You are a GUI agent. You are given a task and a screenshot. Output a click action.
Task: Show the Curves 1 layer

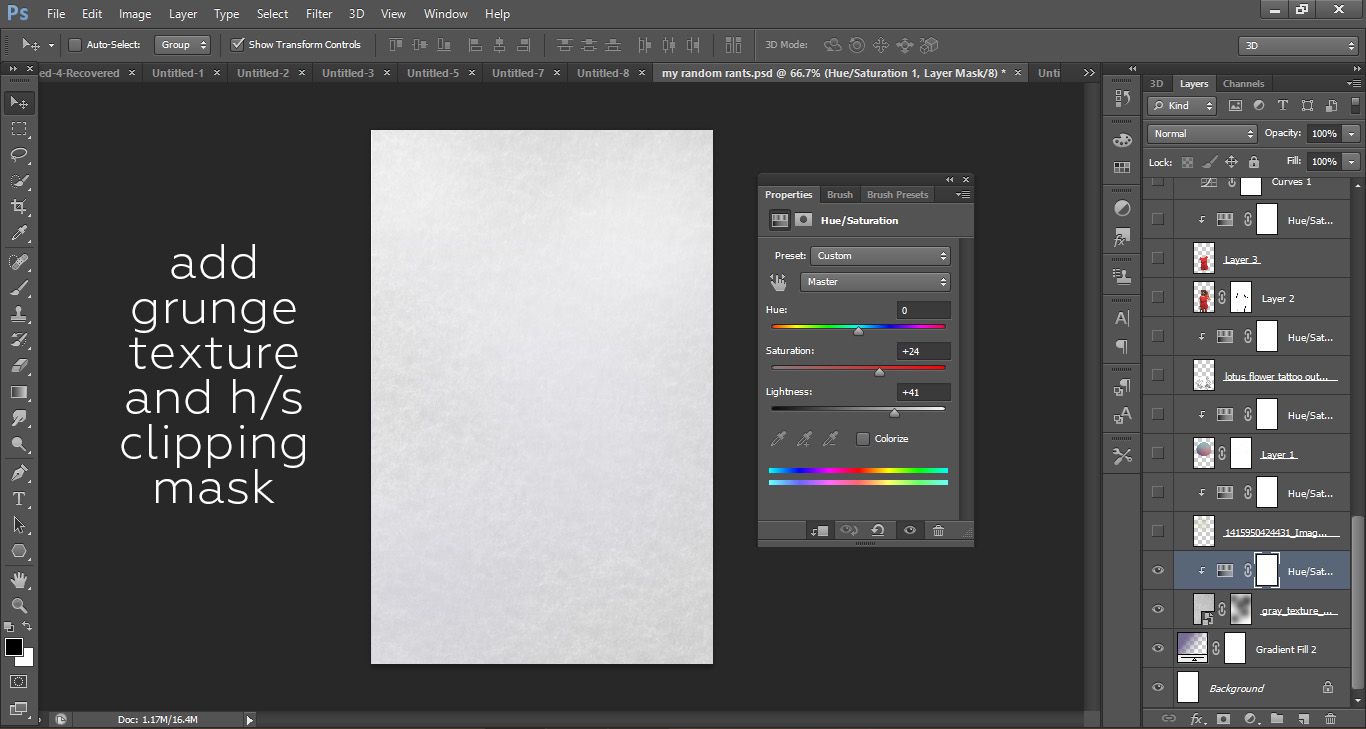tap(1158, 183)
